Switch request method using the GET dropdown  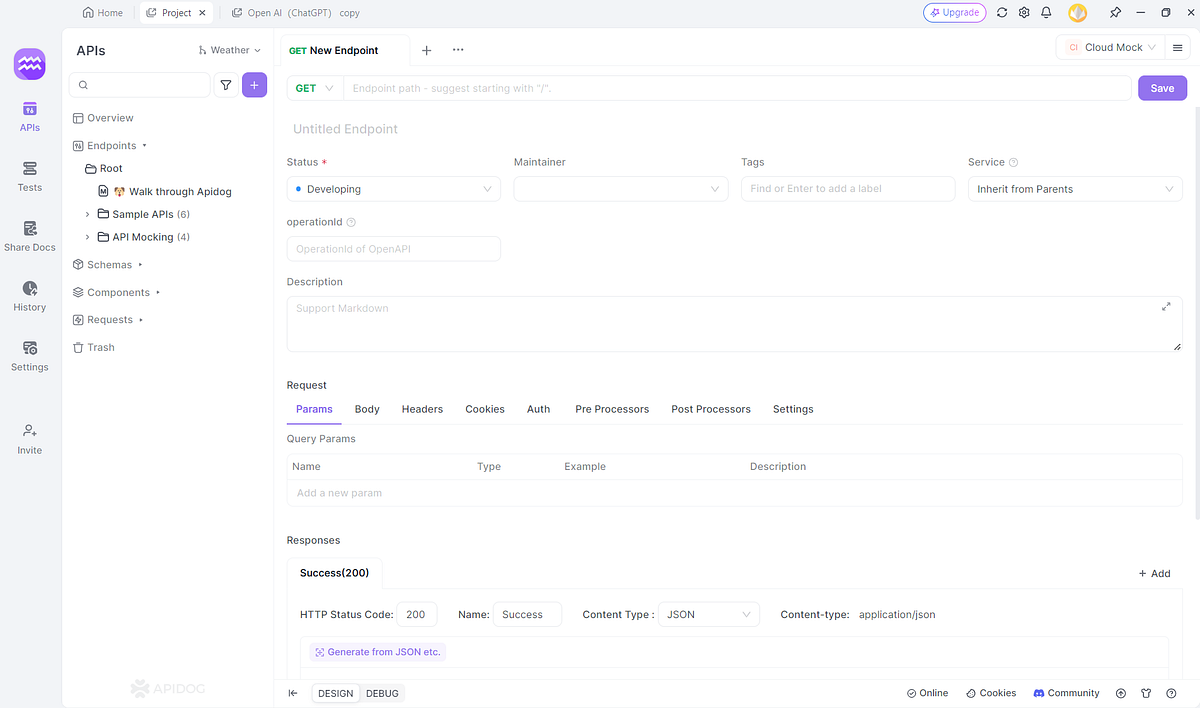pyautogui.click(x=313, y=88)
